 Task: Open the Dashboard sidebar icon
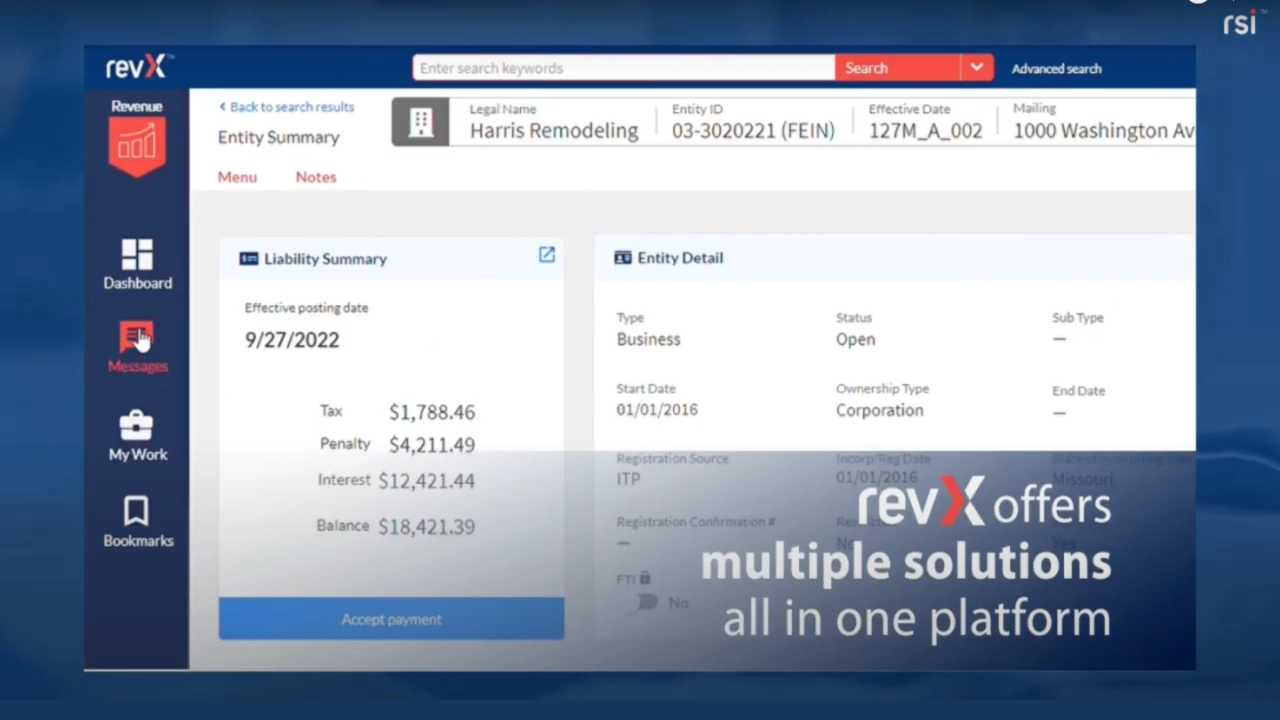tap(137, 254)
